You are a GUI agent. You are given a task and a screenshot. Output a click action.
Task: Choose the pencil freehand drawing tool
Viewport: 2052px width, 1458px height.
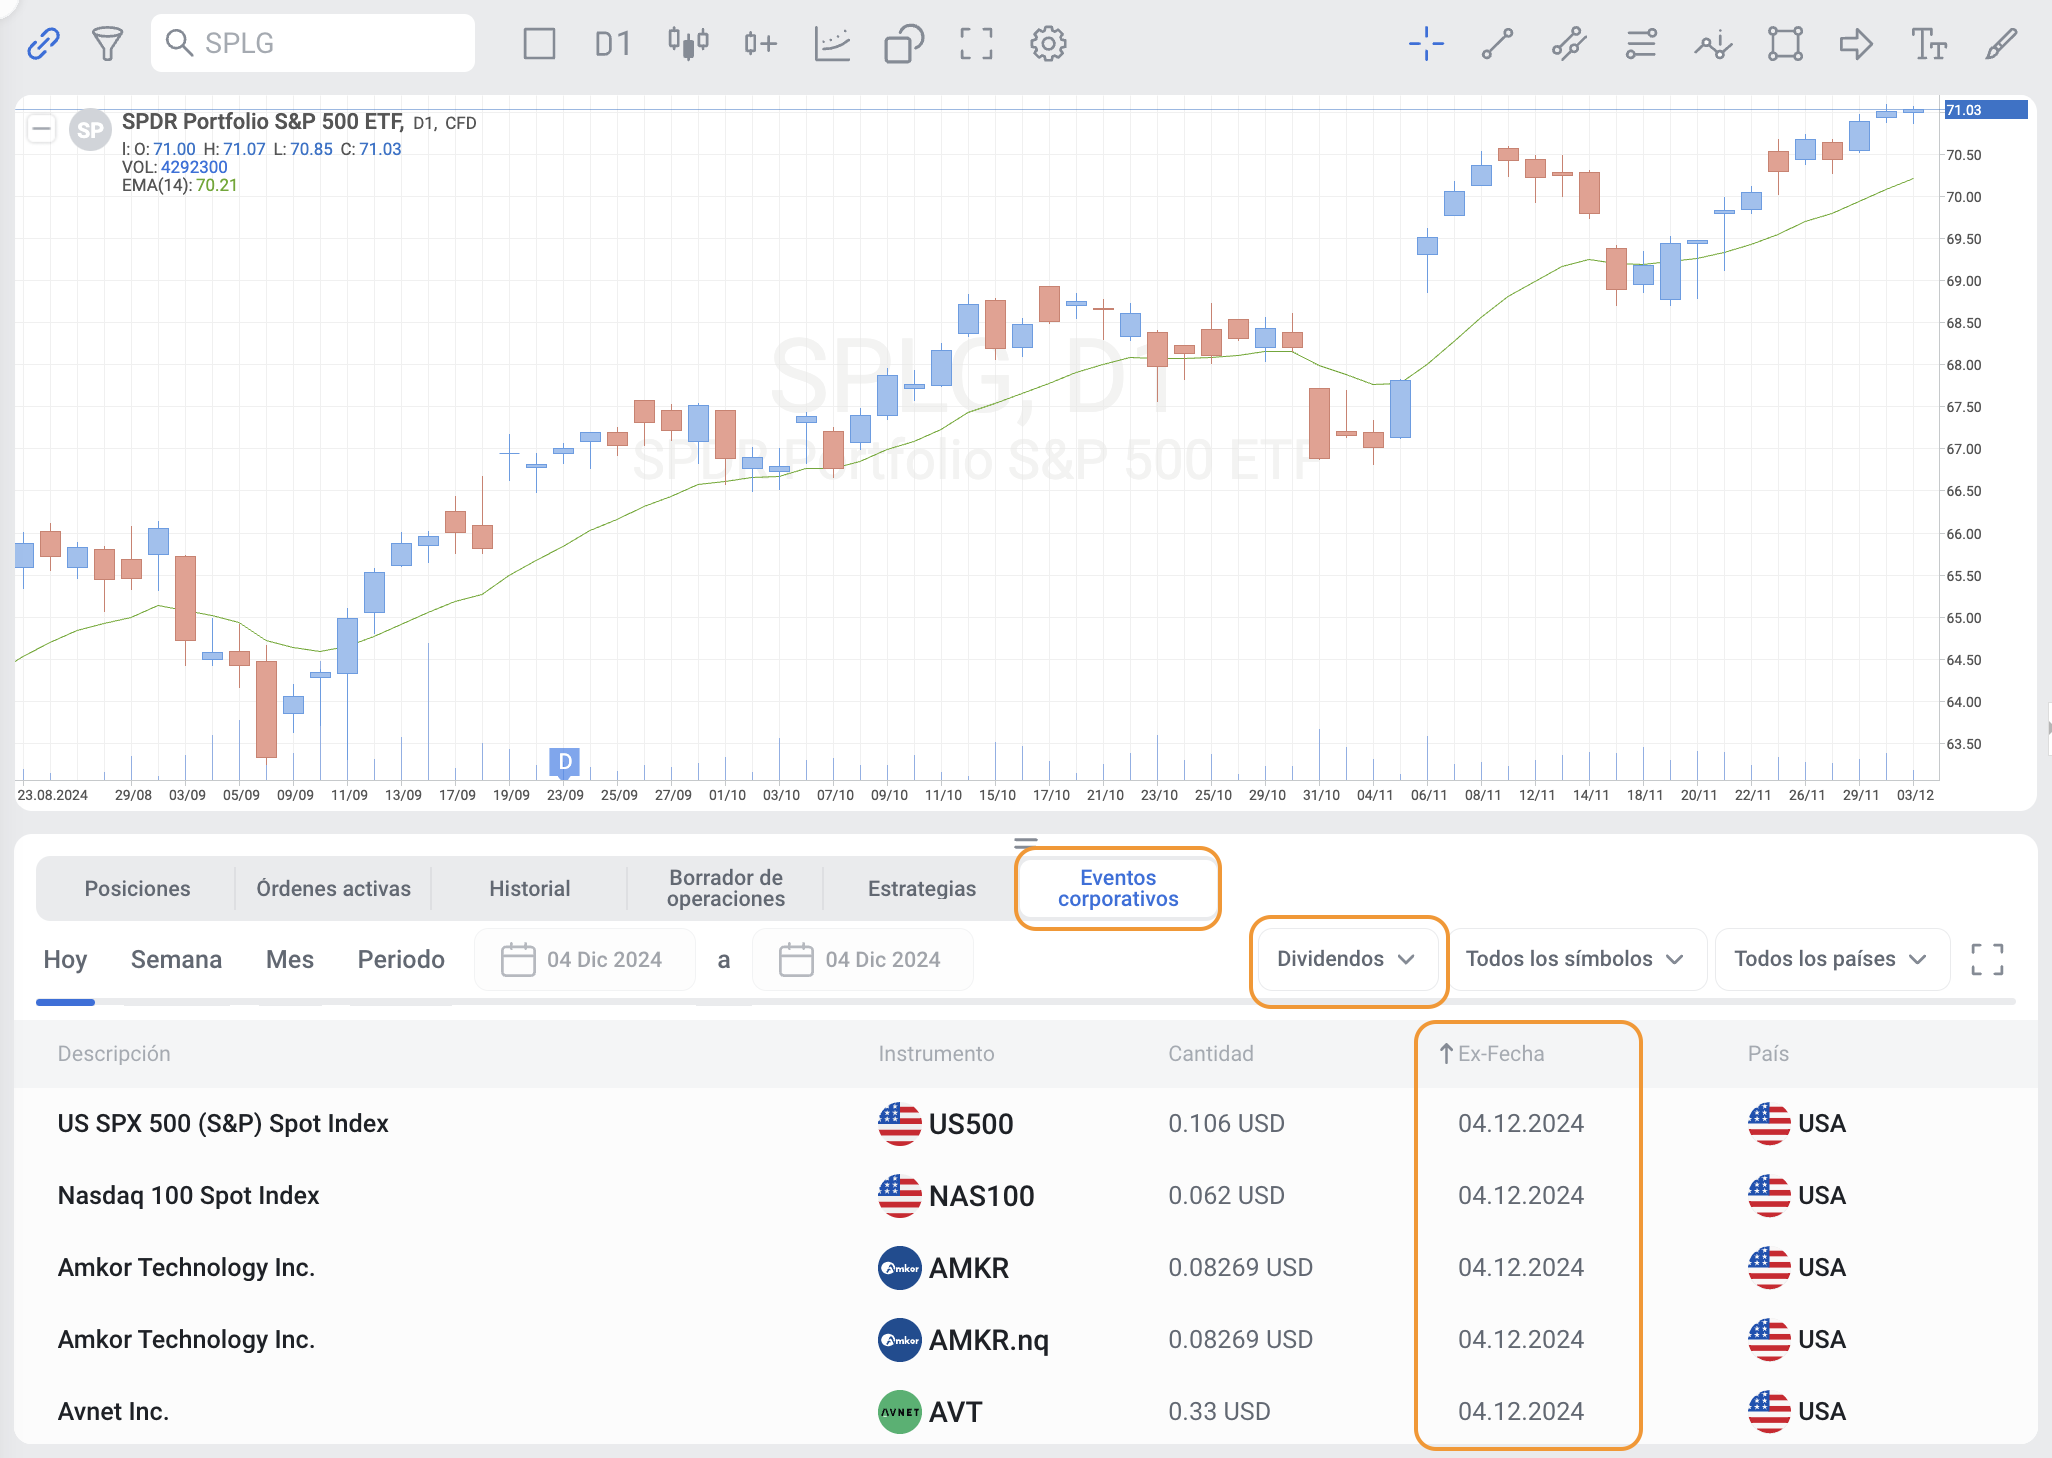(2001, 43)
